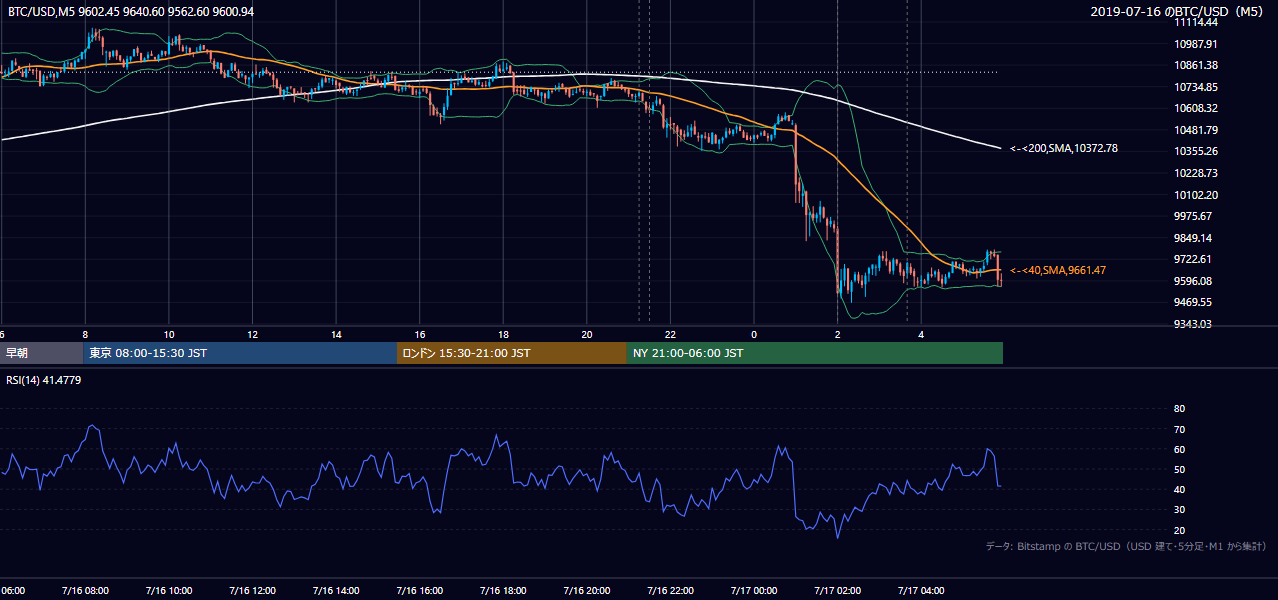Click RSI axis level 40
Screen dimensions: 1278x600
tap(1180, 490)
